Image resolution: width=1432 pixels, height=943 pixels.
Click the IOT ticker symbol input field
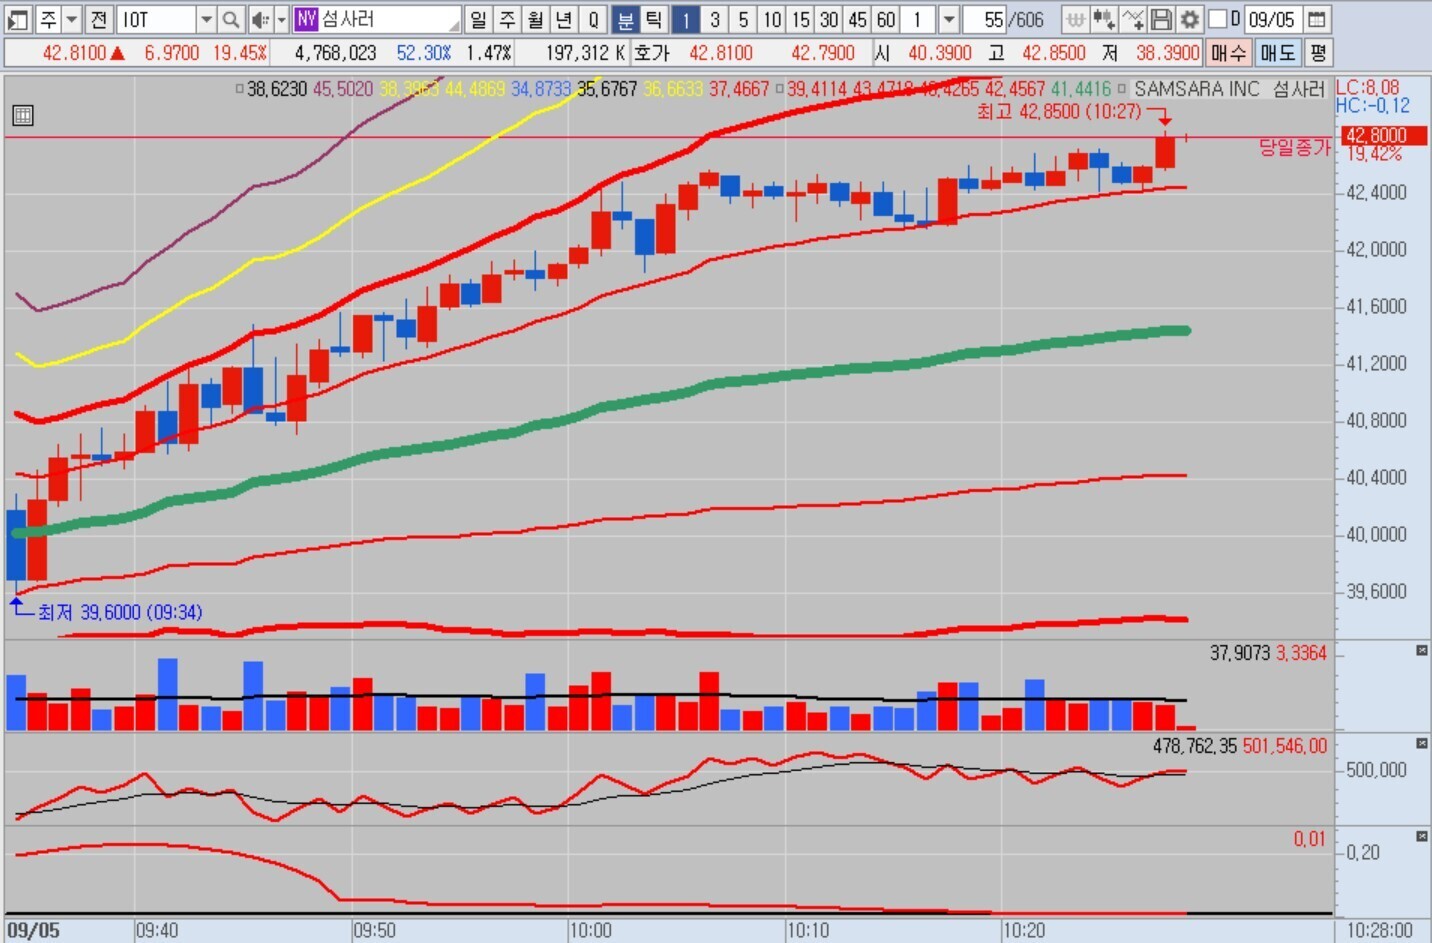point(156,19)
